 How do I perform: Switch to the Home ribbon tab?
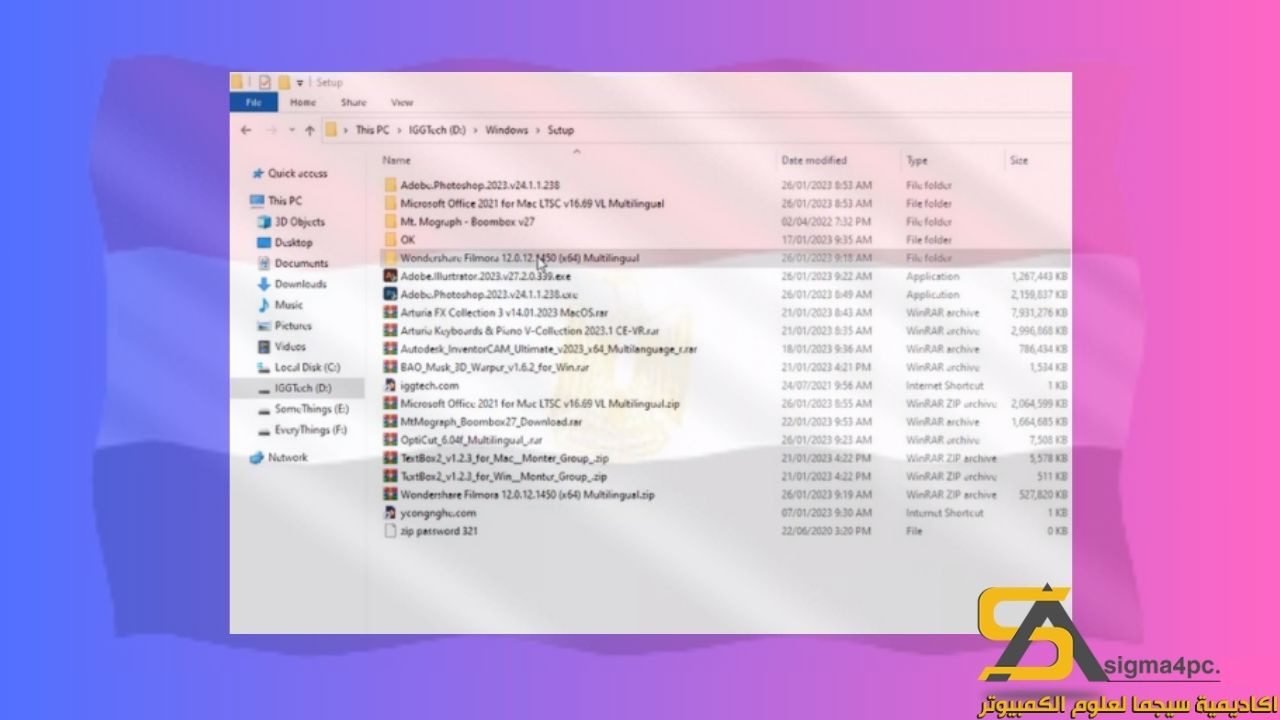[303, 102]
